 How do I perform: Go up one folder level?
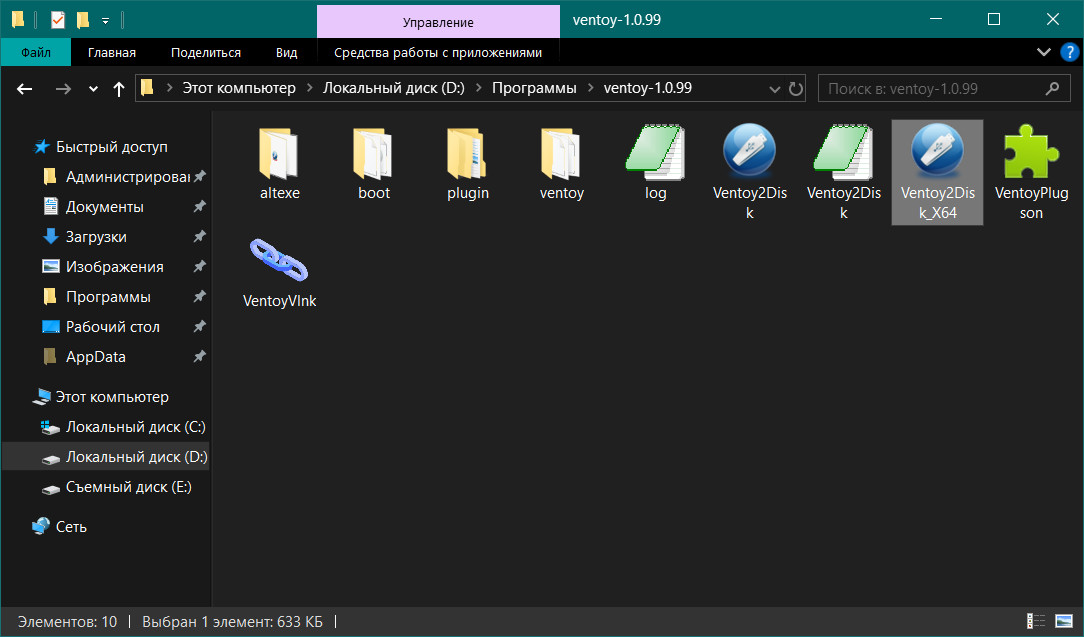coord(119,89)
